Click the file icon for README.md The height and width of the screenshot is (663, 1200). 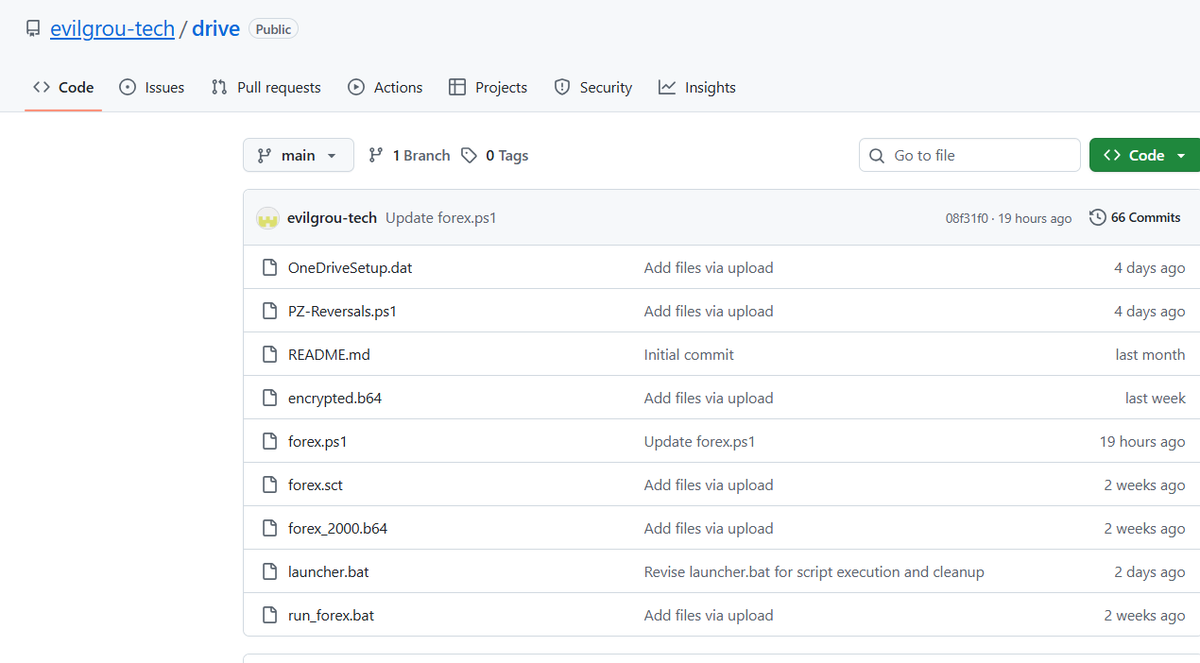click(269, 354)
